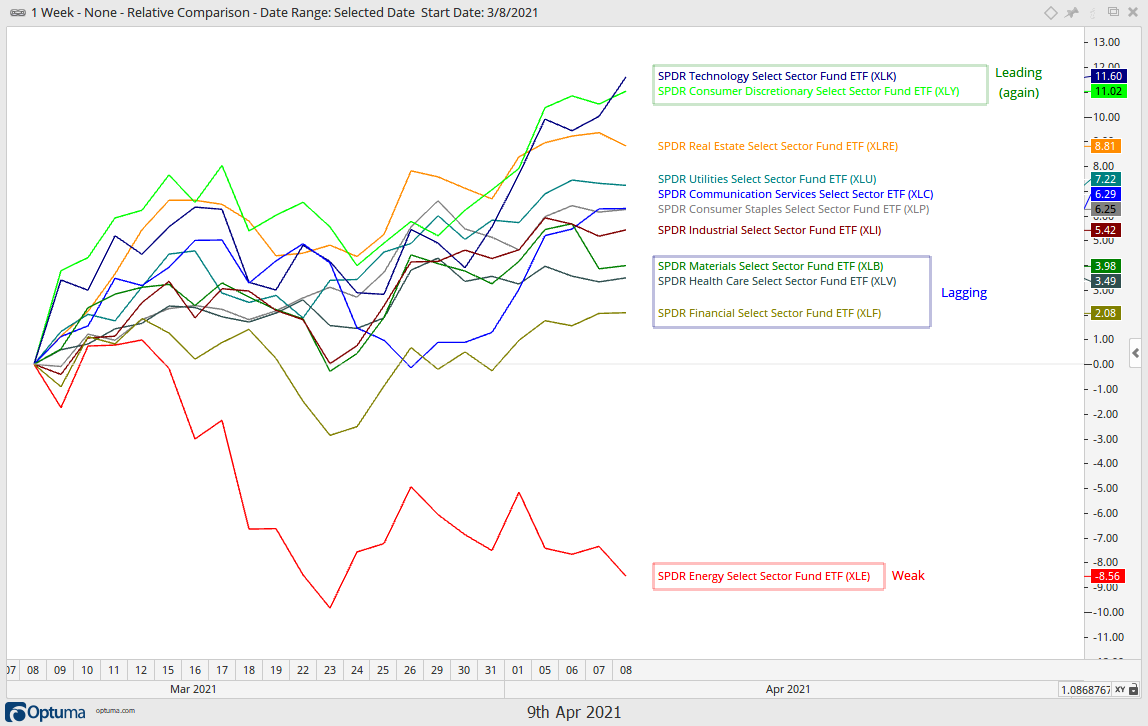Click the 0.00 level on price axis
Screen dimensions: 1148x726
click(x=1104, y=364)
